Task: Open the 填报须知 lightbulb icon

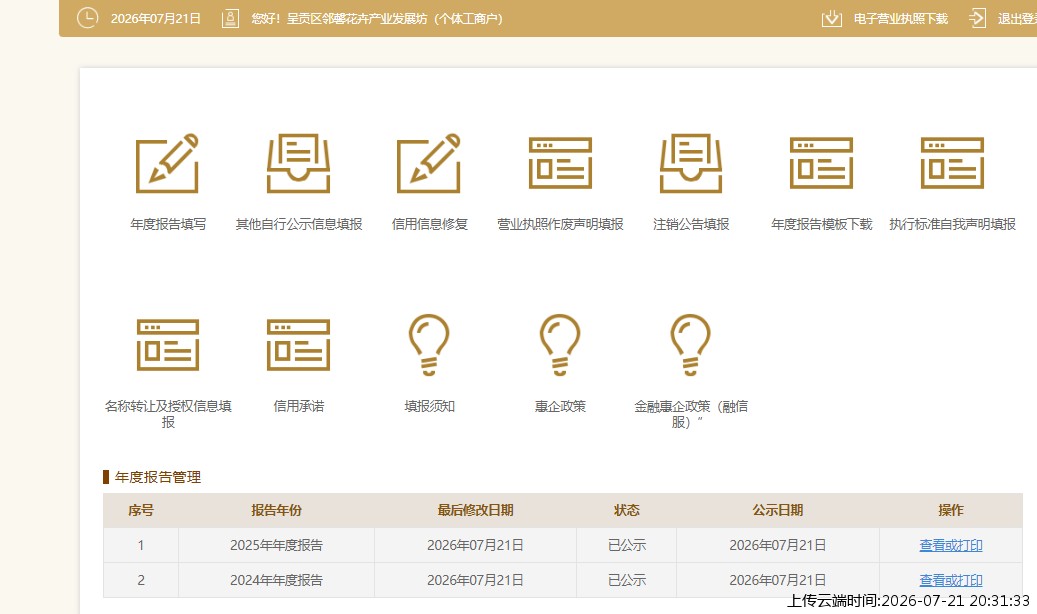Action: click(429, 345)
